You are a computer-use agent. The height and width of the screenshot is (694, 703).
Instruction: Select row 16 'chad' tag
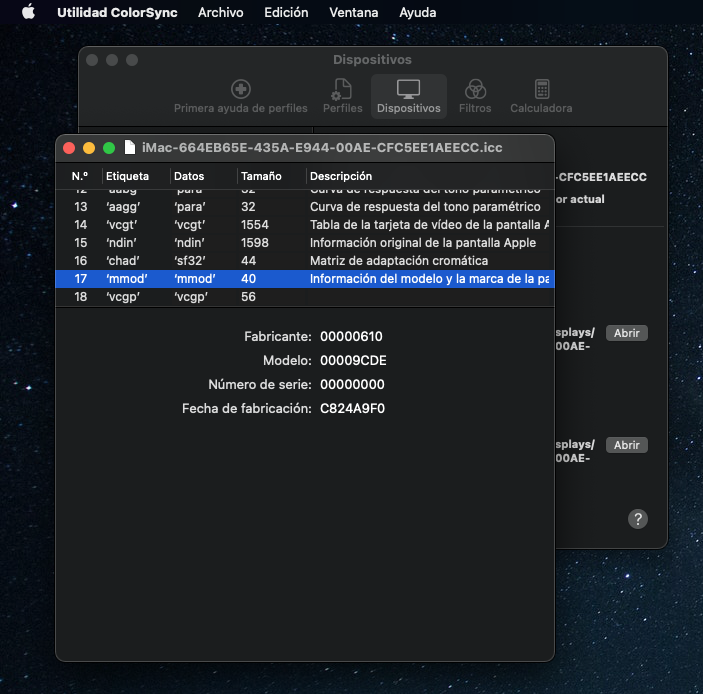[x=305, y=260]
